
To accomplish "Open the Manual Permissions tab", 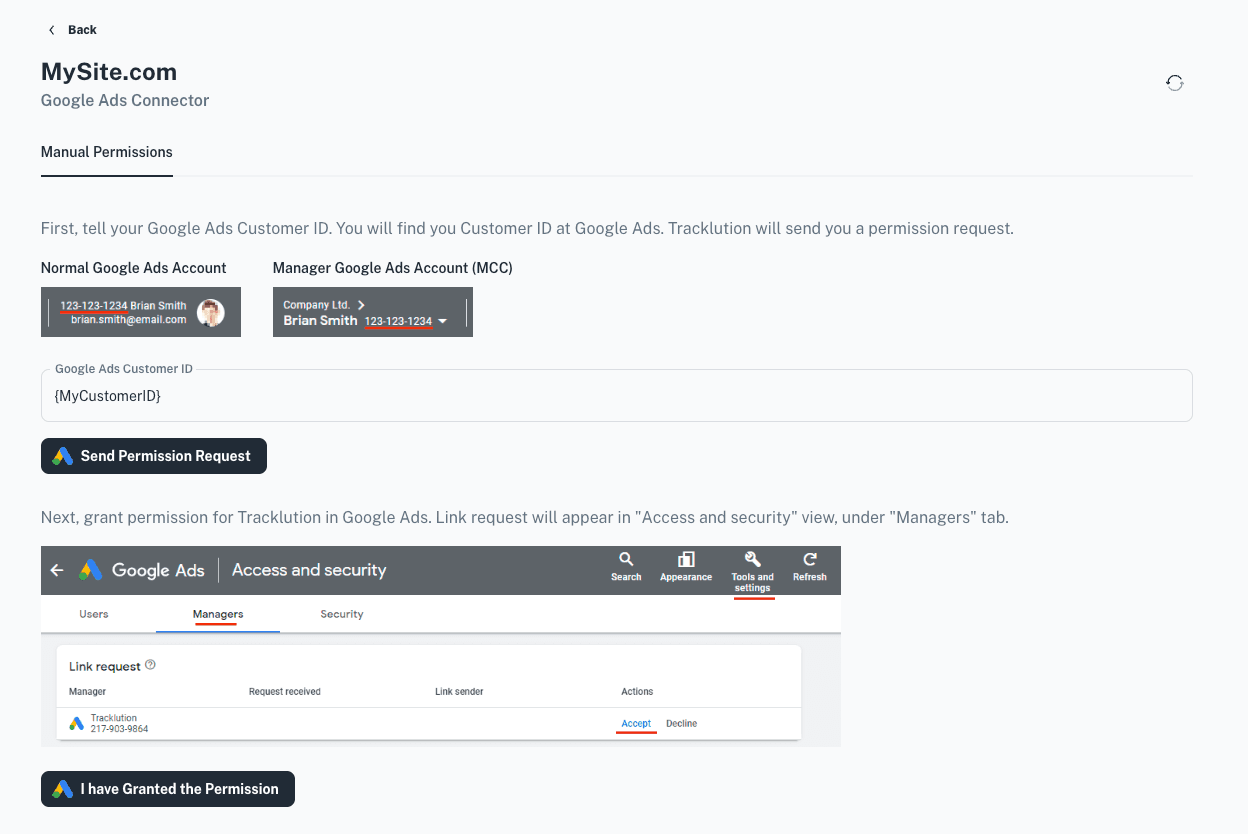I will pos(107,152).
